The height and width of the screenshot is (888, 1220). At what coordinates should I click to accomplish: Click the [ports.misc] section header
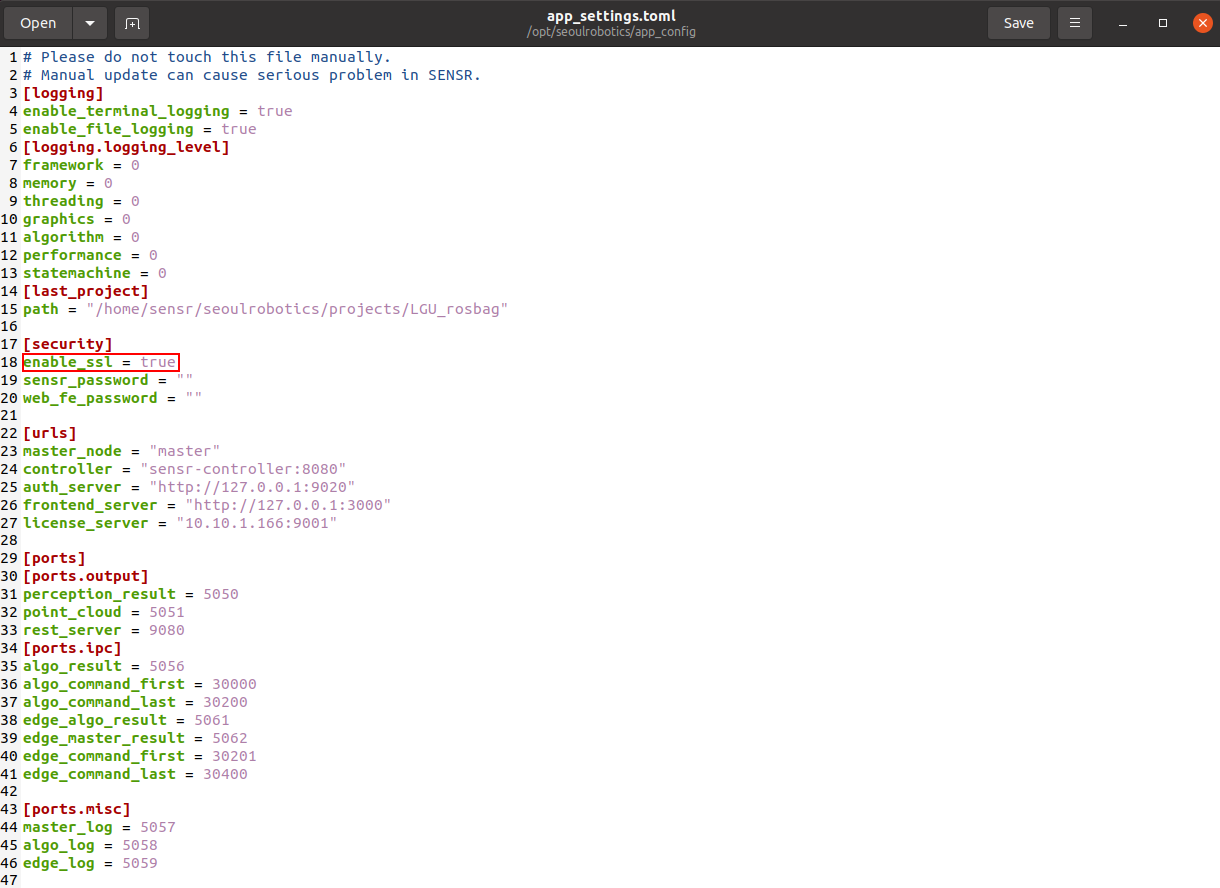click(77, 809)
